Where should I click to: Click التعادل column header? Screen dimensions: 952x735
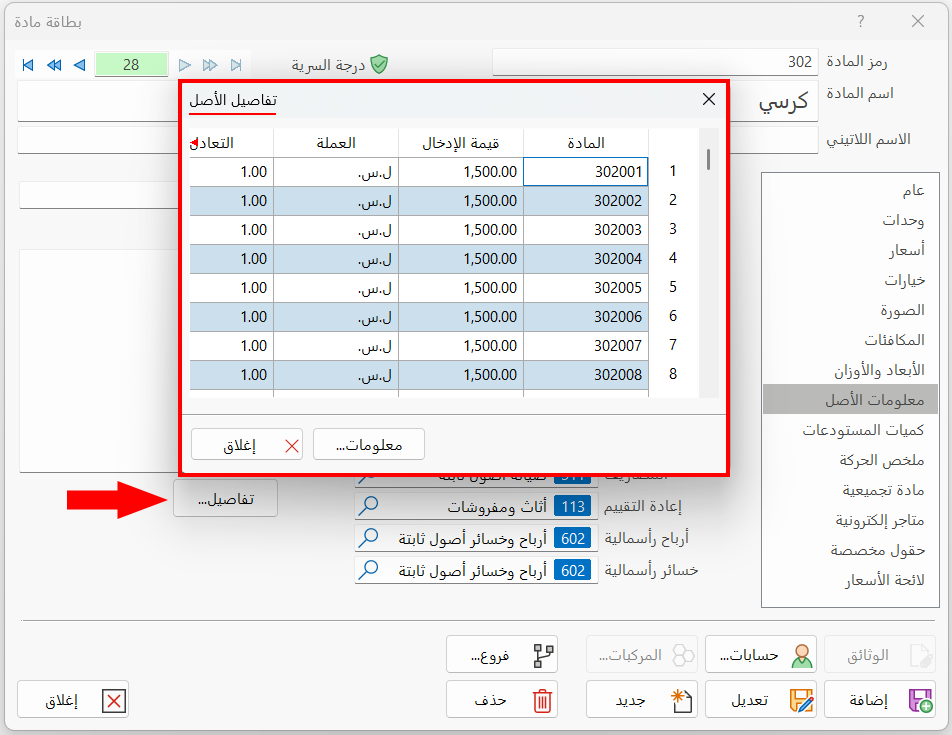(231, 143)
